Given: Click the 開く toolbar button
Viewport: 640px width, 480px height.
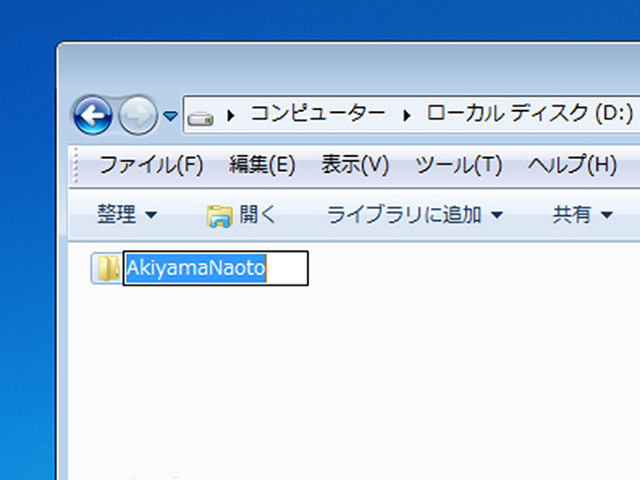Looking at the screenshot, I should click(x=242, y=214).
